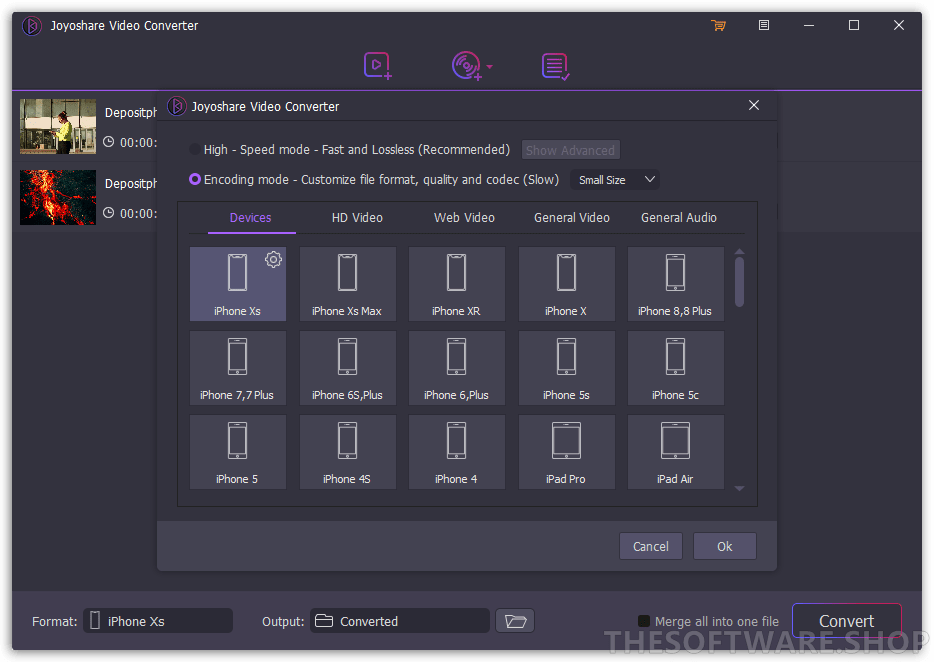The height and width of the screenshot is (662, 934).
Task: Click the Convert button
Action: (846, 620)
